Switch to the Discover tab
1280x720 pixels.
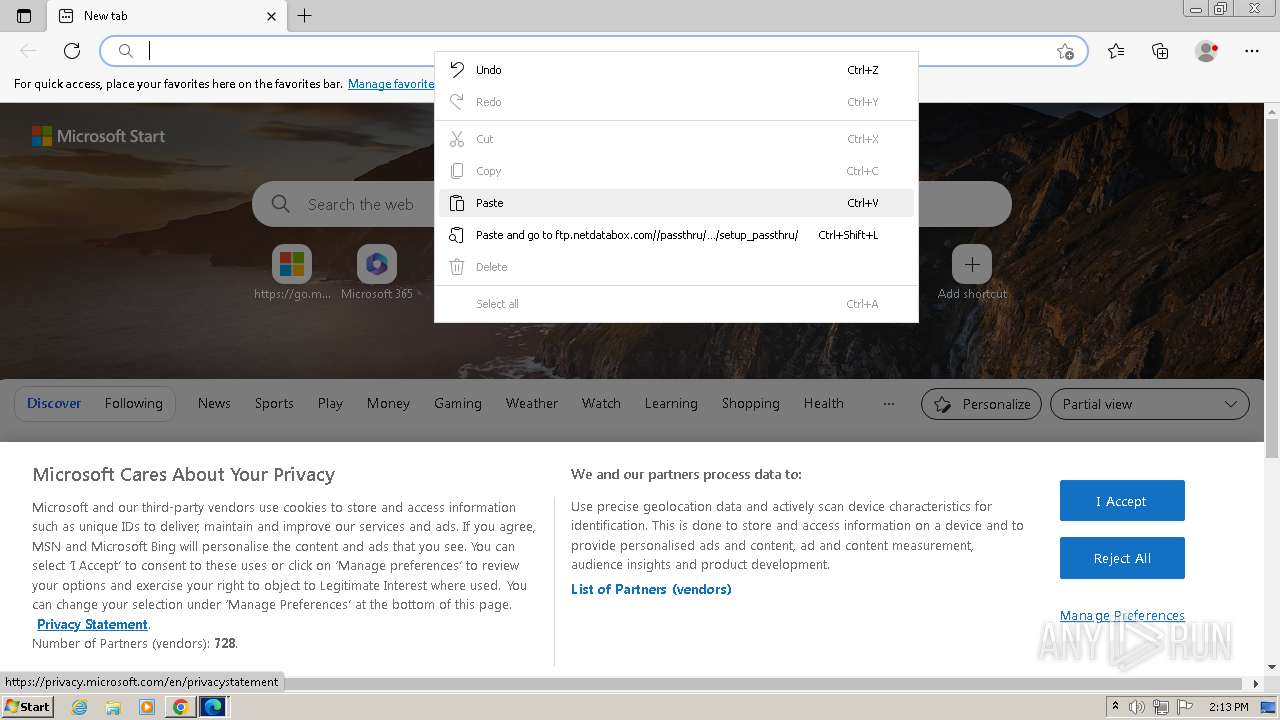[x=54, y=404]
